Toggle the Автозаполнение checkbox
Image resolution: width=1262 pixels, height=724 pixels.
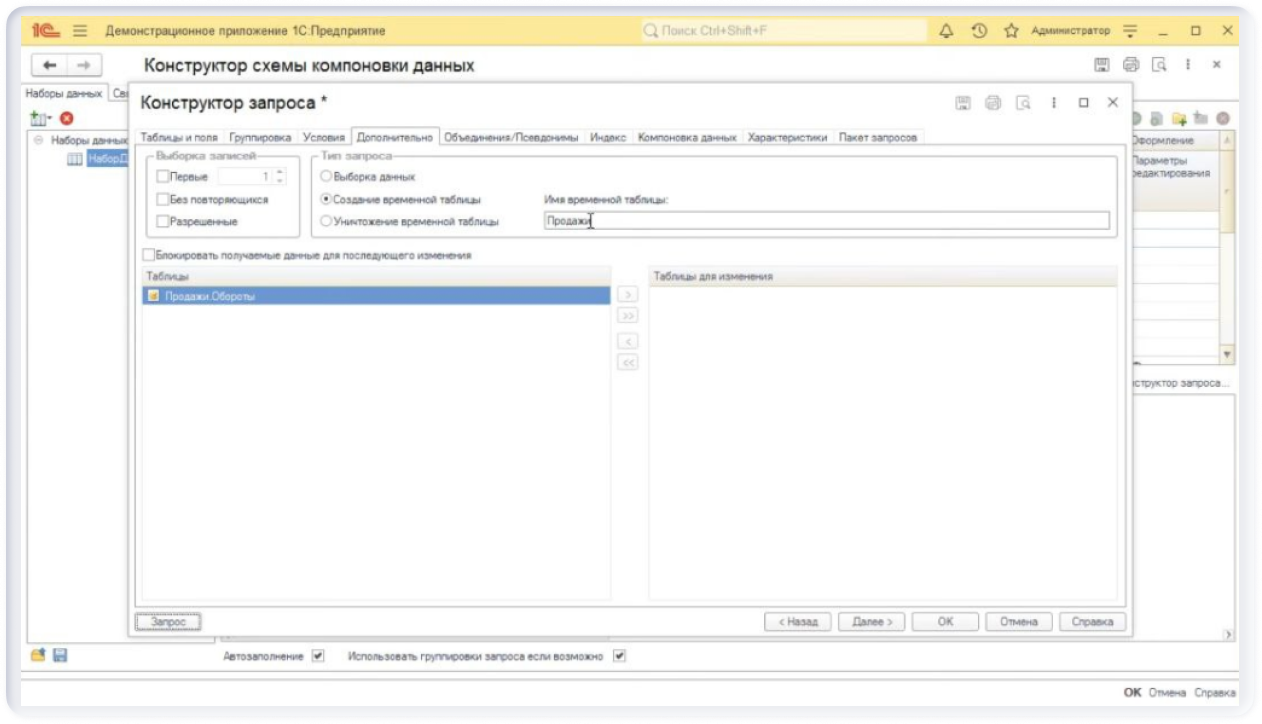click(x=318, y=657)
